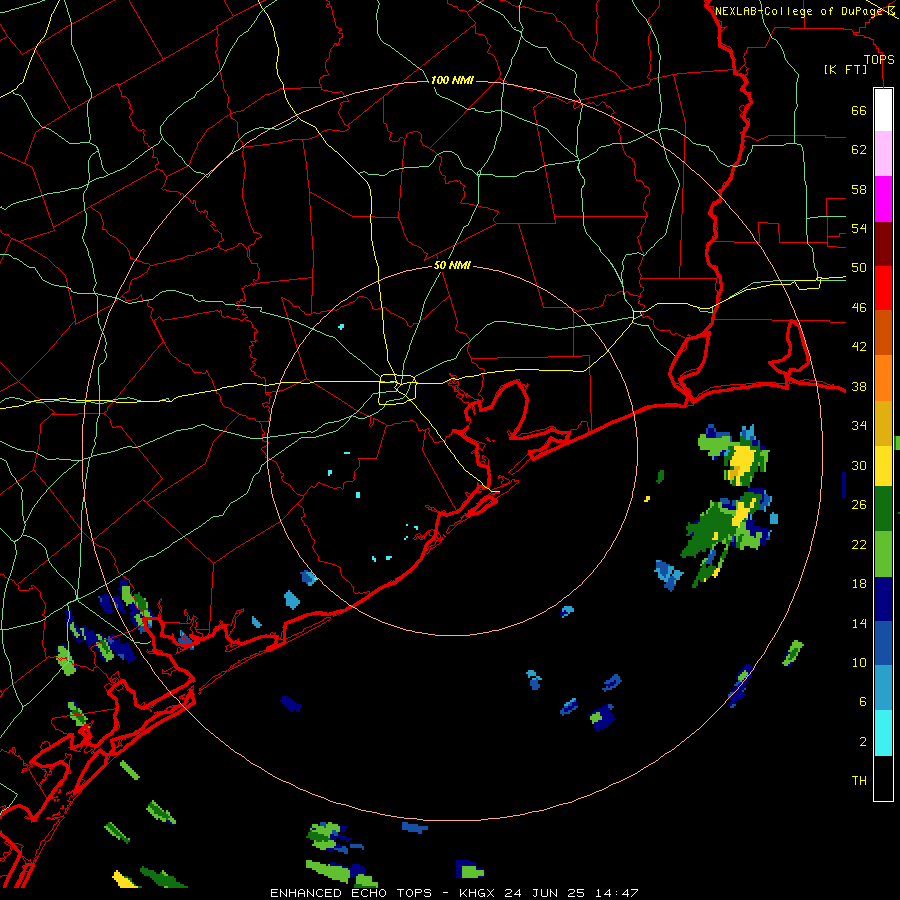Click the legend value 34
Image resolution: width=900 pixels, height=900 pixels.
[859, 426]
